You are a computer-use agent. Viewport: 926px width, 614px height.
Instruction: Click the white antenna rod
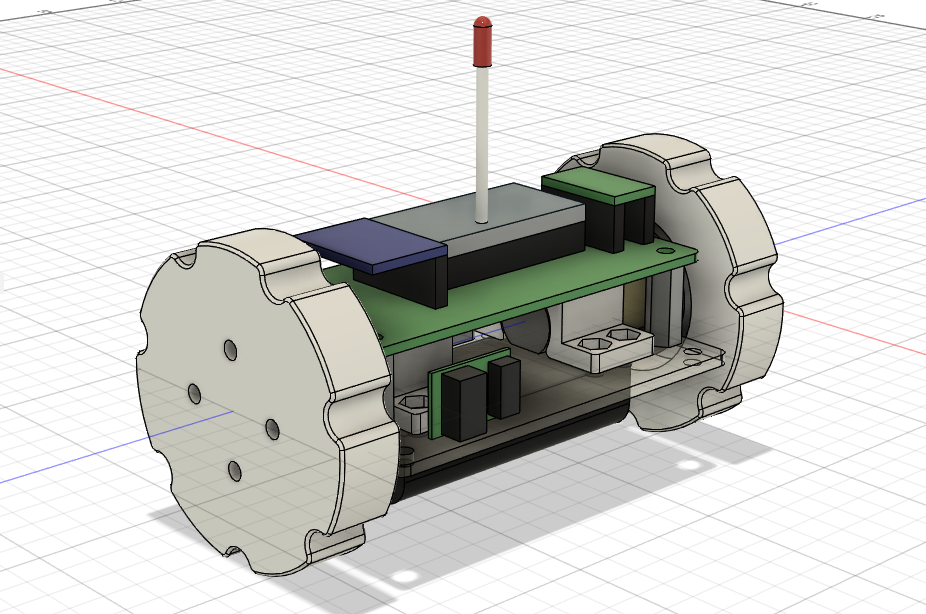click(x=482, y=145)
